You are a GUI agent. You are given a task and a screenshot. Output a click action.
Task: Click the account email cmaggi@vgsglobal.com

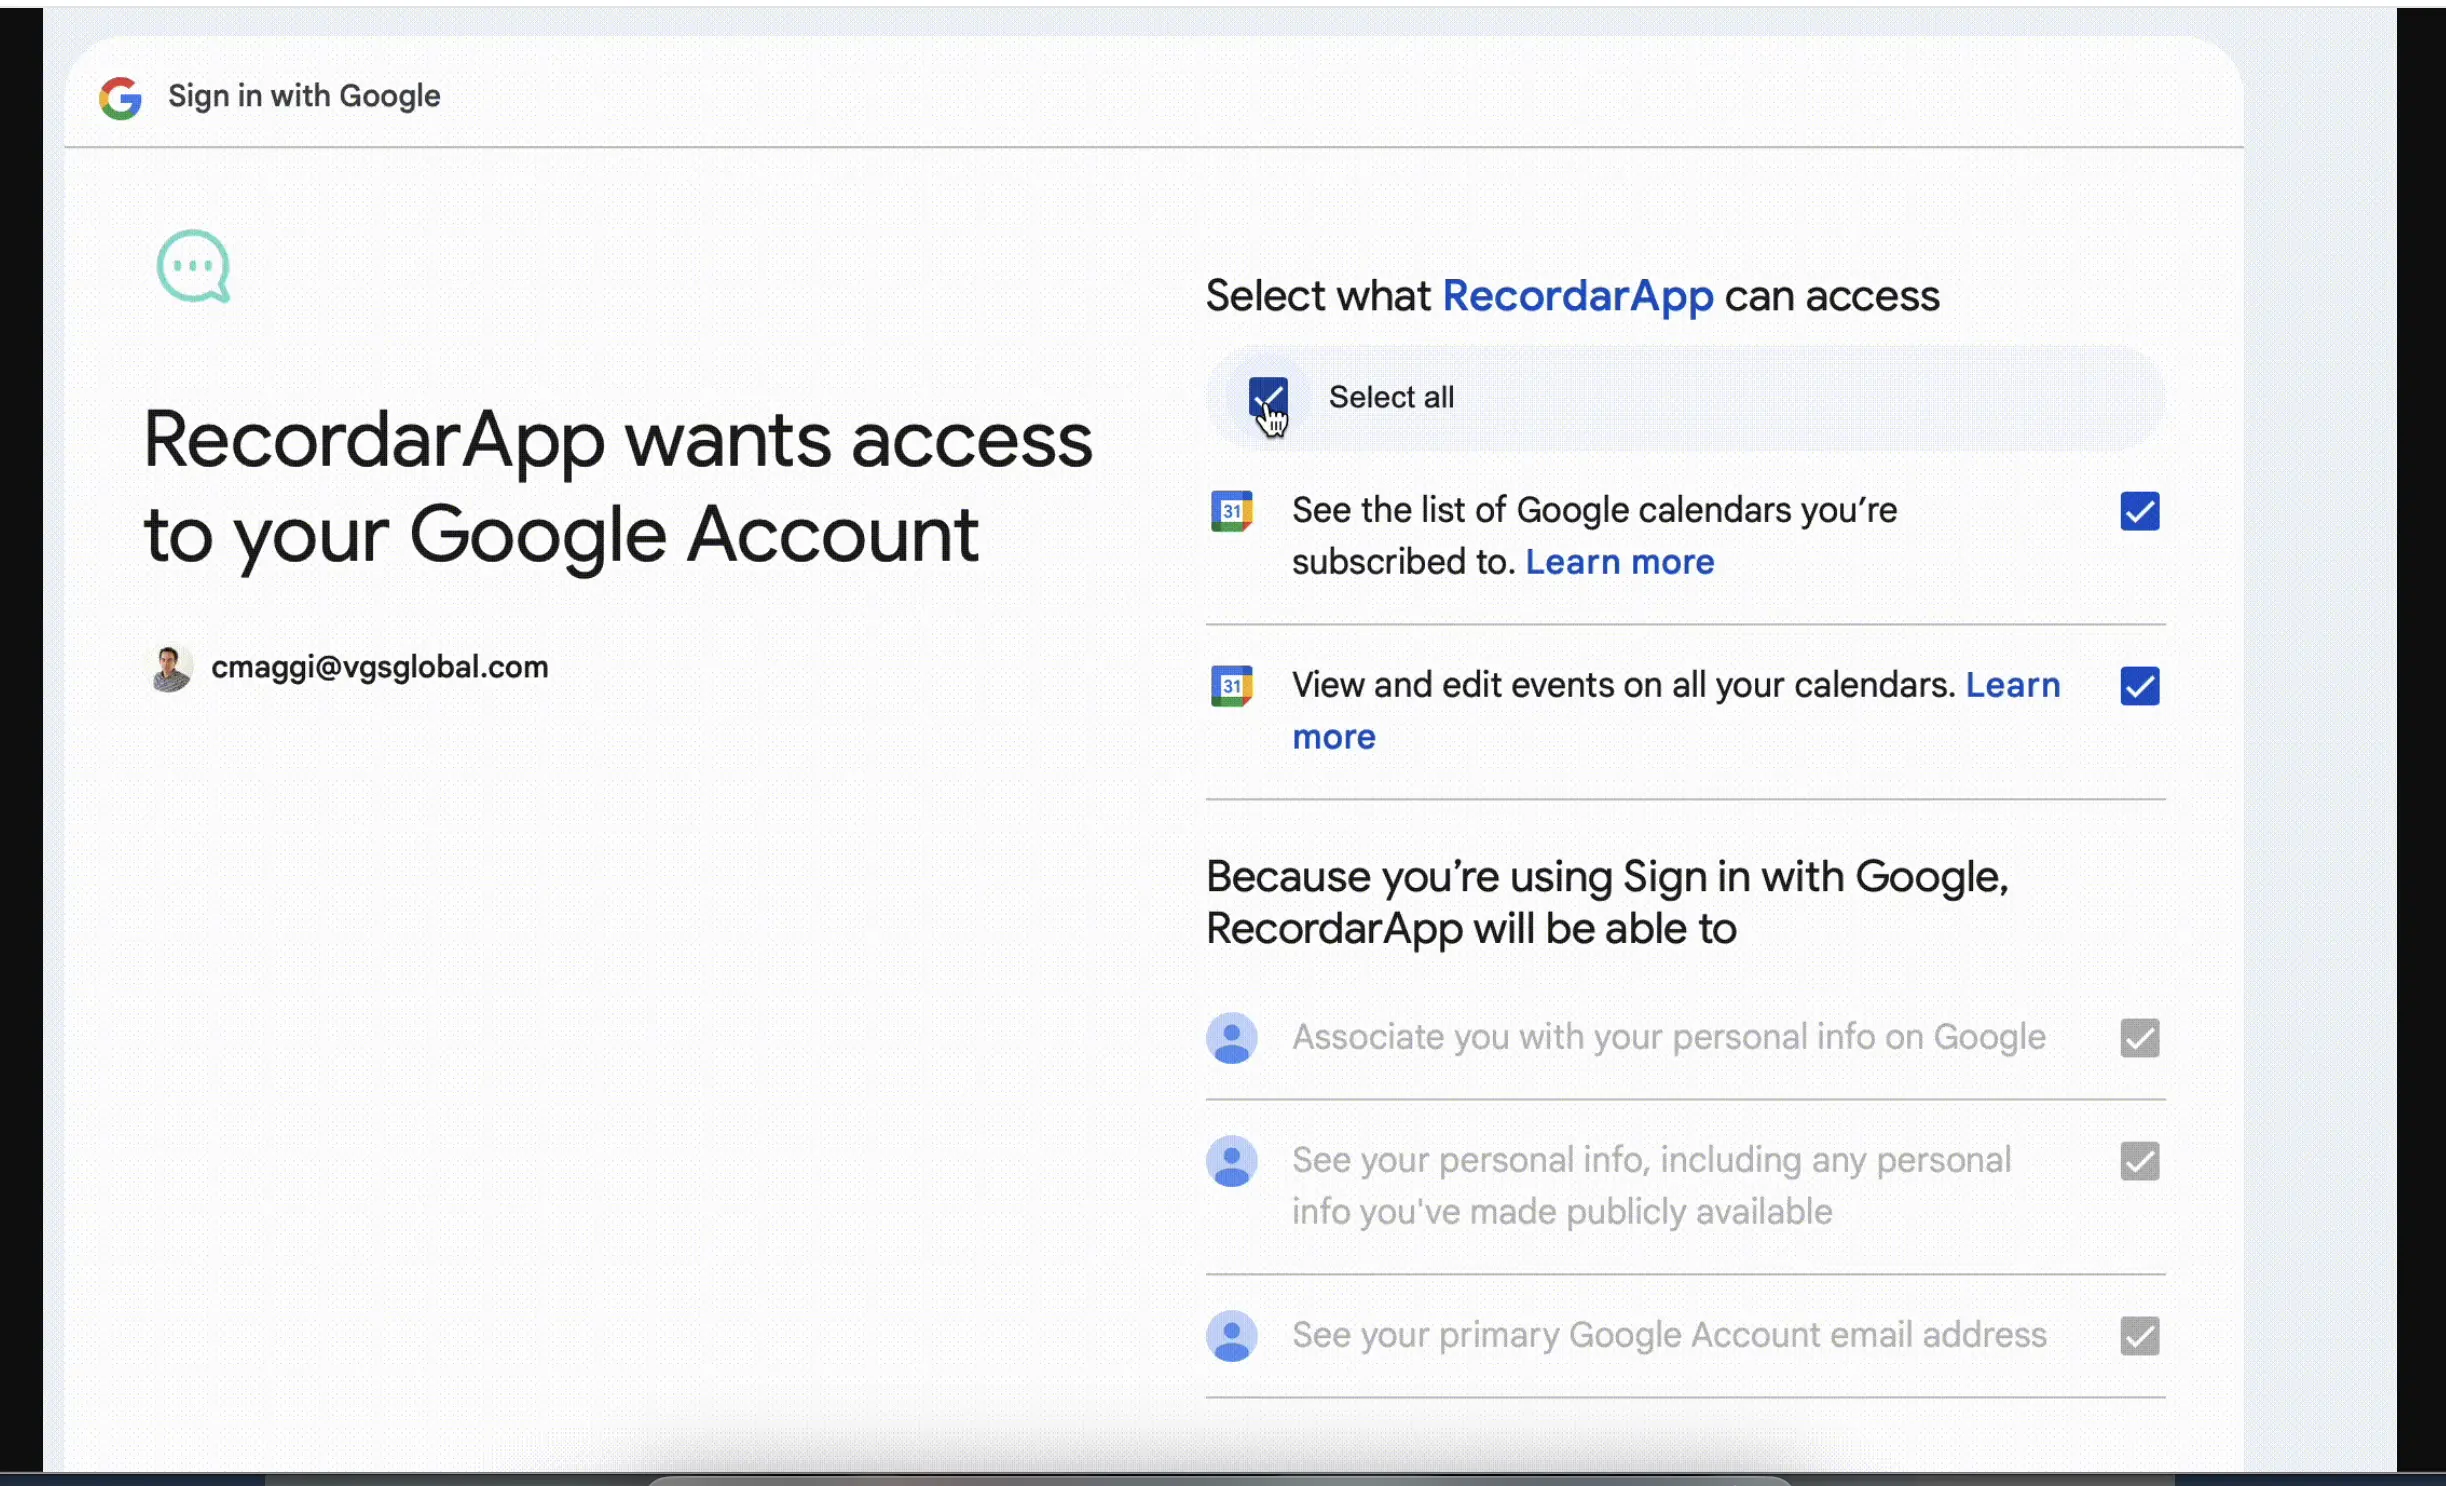[x=380, y=667]
